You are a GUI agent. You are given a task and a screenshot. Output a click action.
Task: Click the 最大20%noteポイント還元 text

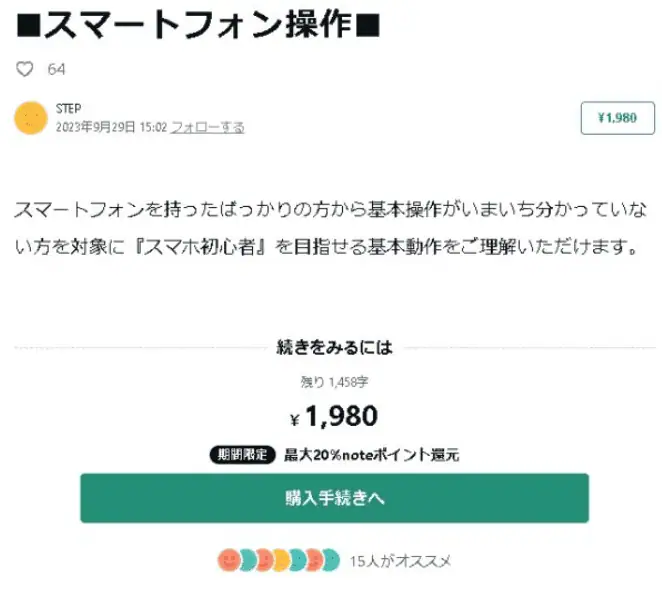371,454
